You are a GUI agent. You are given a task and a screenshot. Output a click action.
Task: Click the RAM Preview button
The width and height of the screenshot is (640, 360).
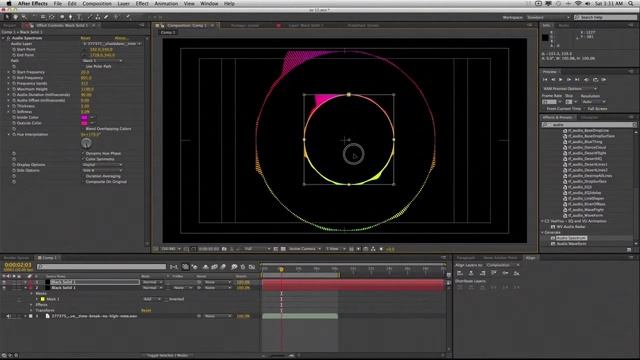tap(604, 80)
